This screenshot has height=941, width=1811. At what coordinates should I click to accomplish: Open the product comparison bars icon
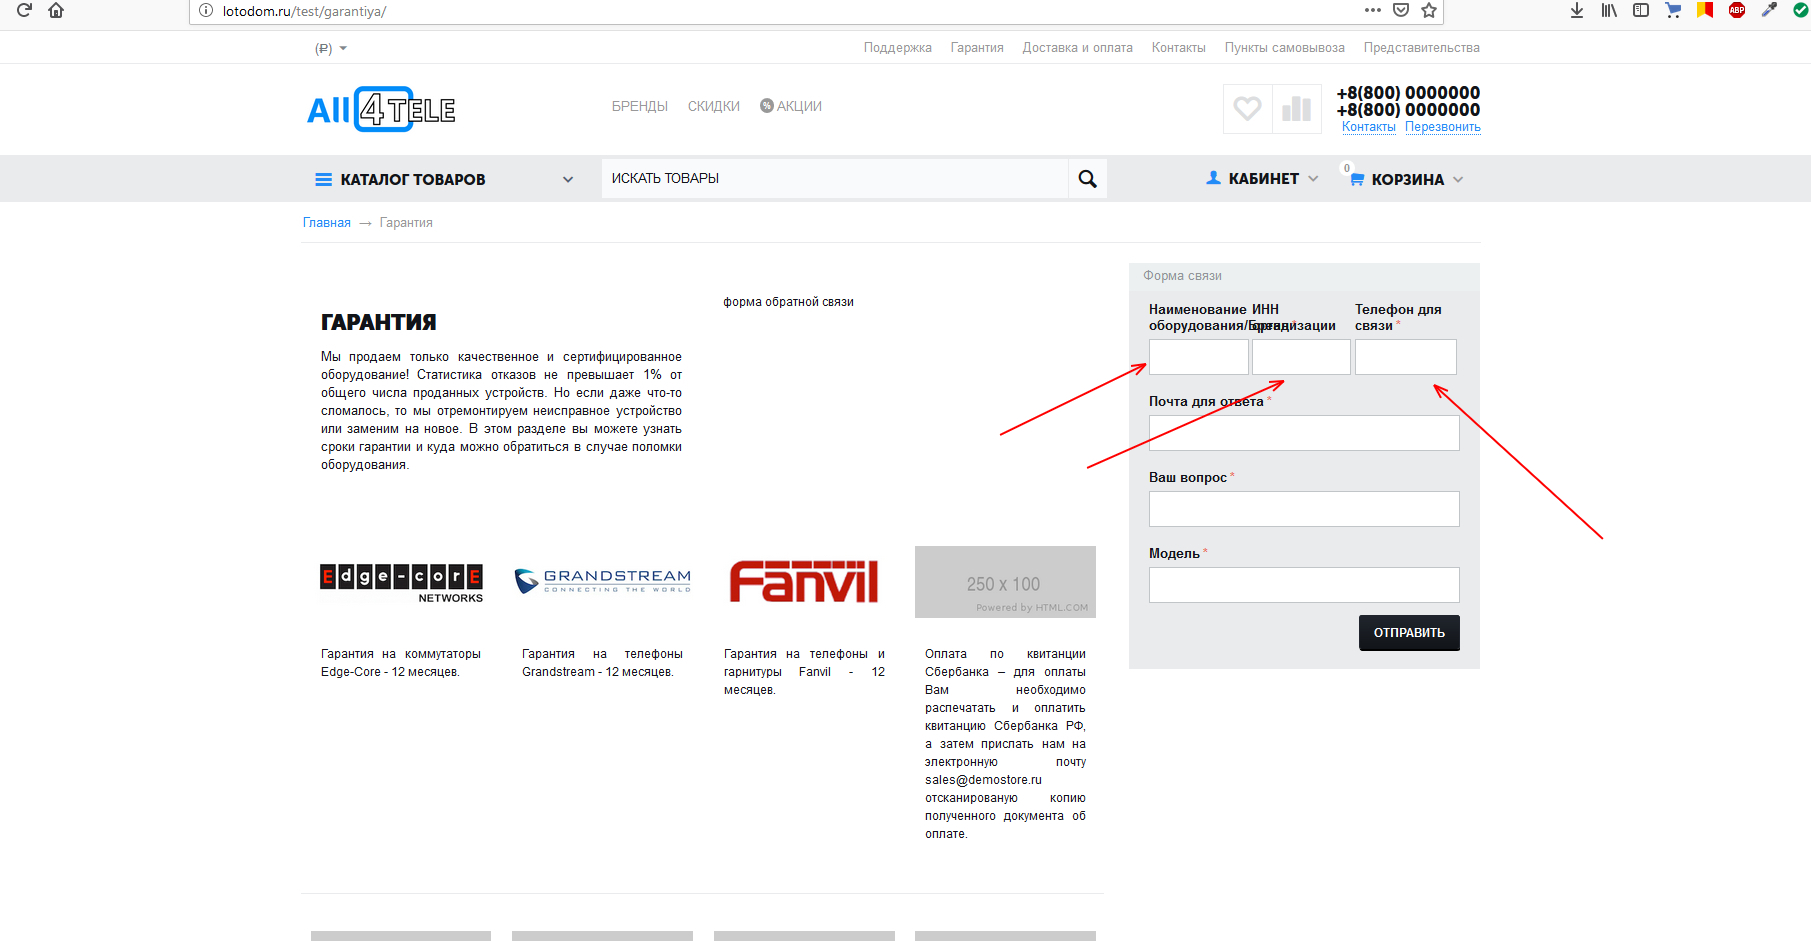(1296, 108)
